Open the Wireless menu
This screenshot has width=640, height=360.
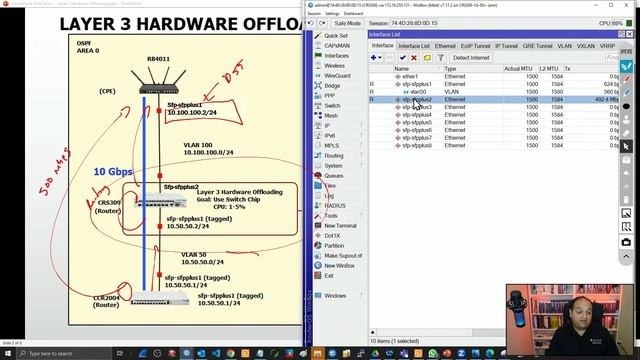click(334, 66)
